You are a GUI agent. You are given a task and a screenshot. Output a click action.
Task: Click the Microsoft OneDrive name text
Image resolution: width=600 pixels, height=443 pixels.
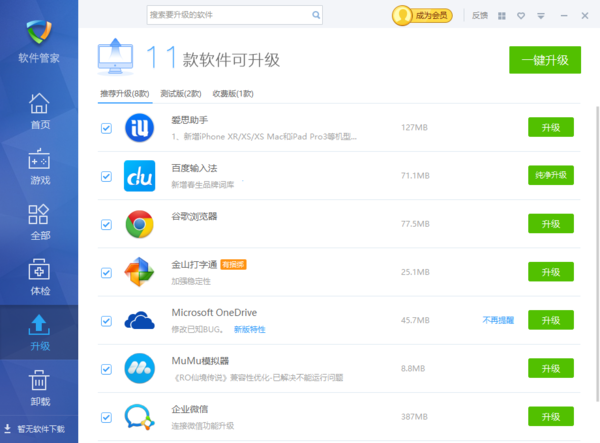tap(214, 313)
